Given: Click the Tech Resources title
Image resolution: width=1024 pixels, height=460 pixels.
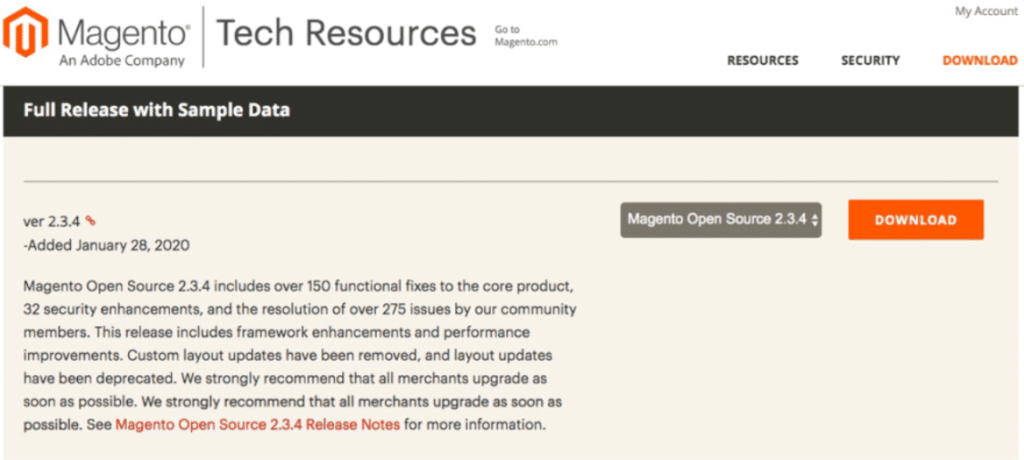Looking at the screenshot, I should (x=345, y=33).
